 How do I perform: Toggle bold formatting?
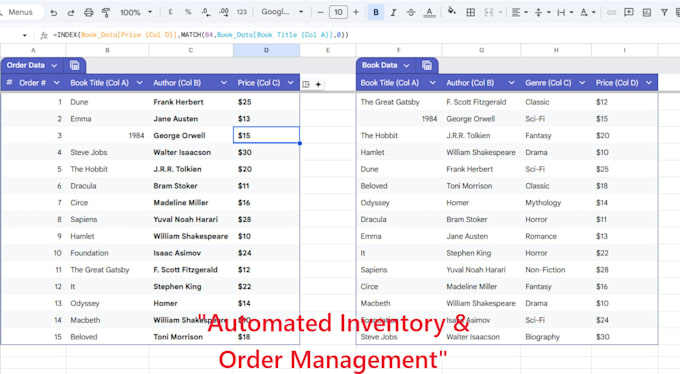pos(376,12)
